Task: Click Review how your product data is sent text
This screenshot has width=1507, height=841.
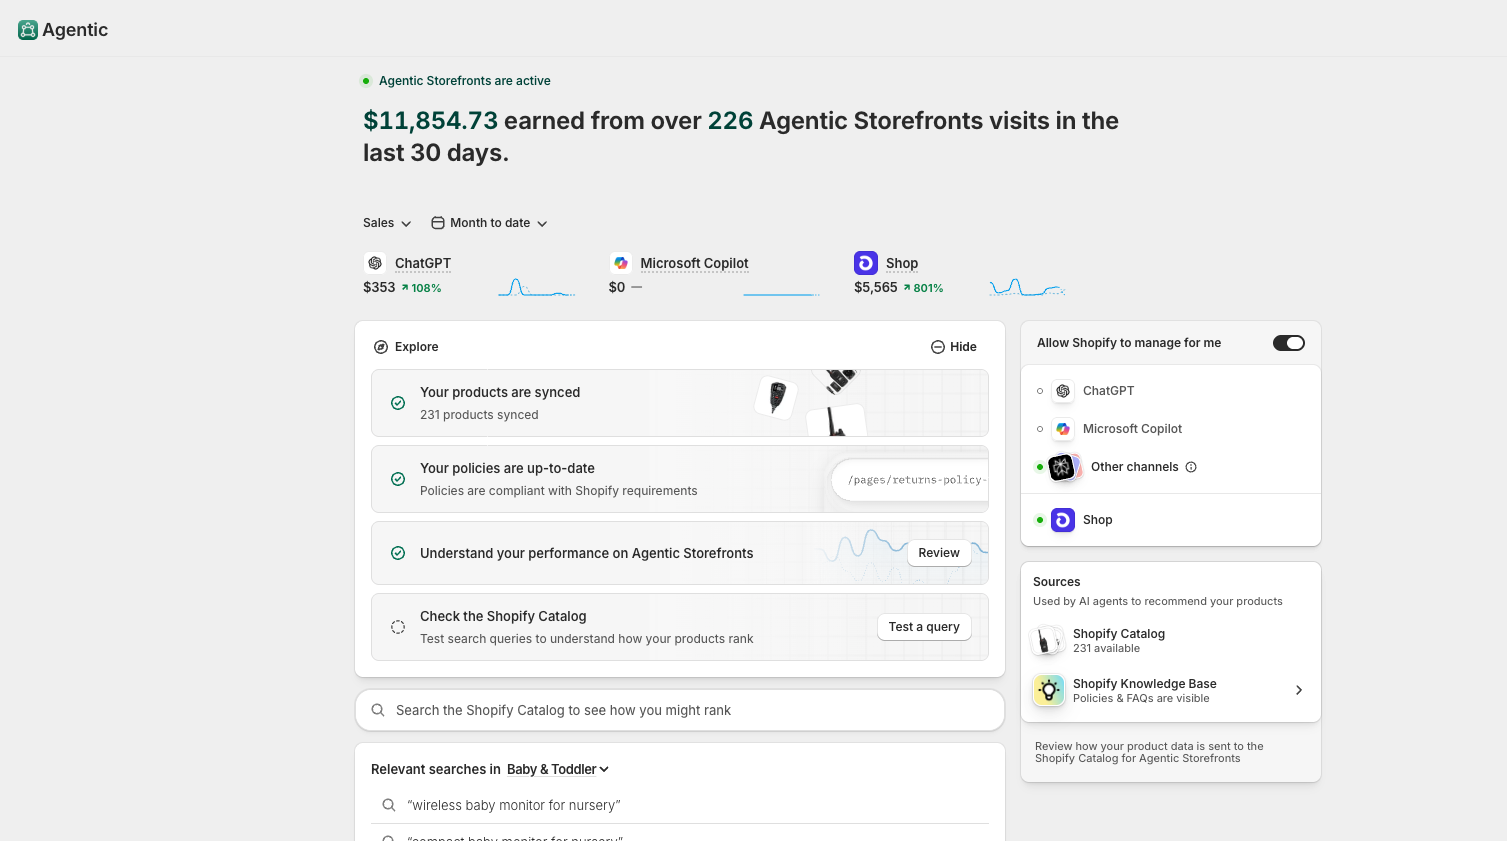Action: 1149,752
